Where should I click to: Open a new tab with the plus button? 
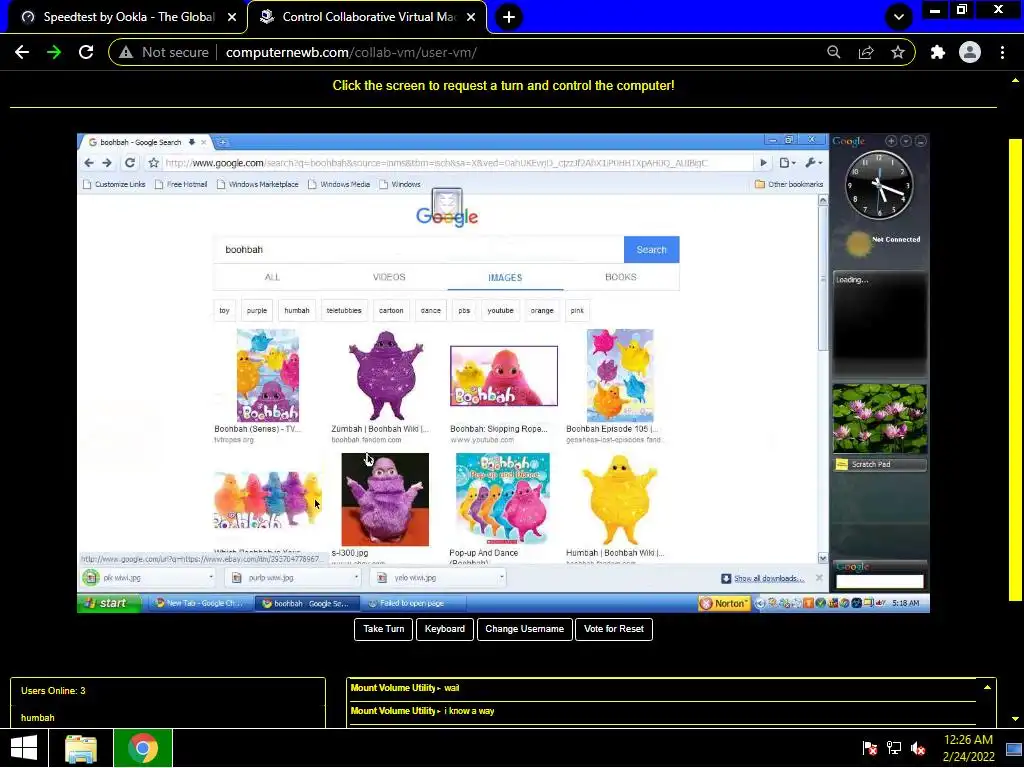point(509,17)
